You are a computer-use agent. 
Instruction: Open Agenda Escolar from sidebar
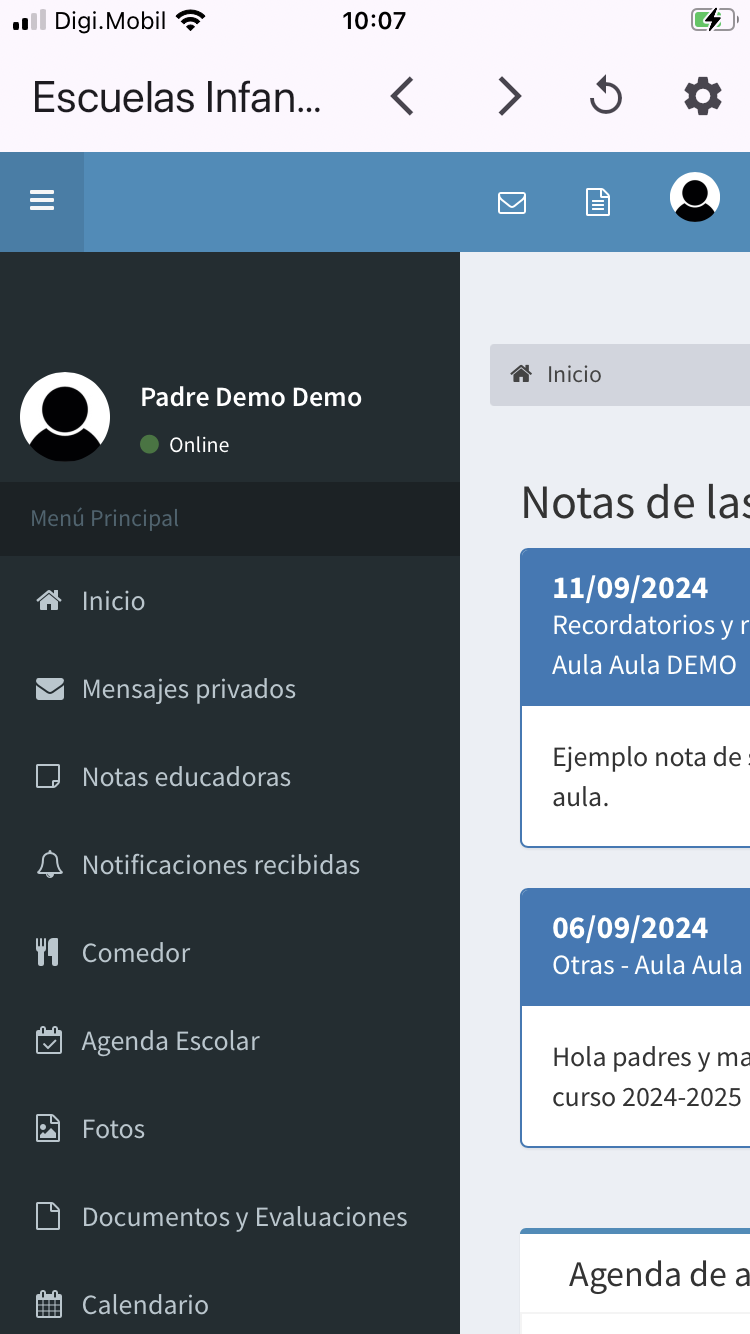pos(170,1041)
